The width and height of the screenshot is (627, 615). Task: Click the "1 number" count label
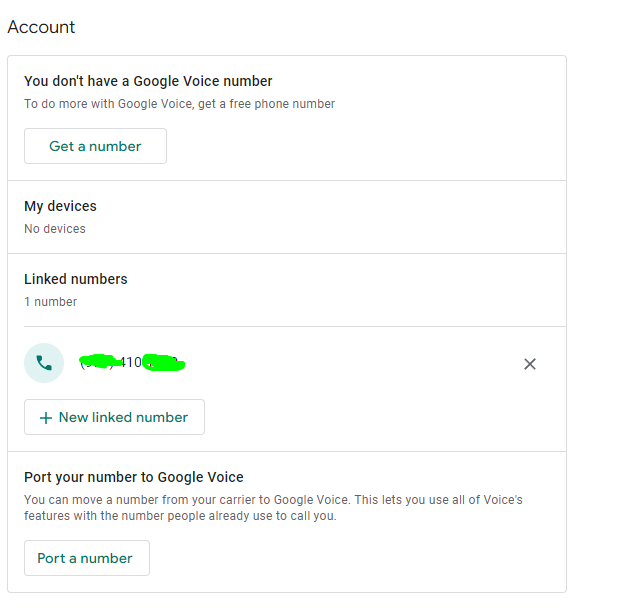tap(50, 302)
